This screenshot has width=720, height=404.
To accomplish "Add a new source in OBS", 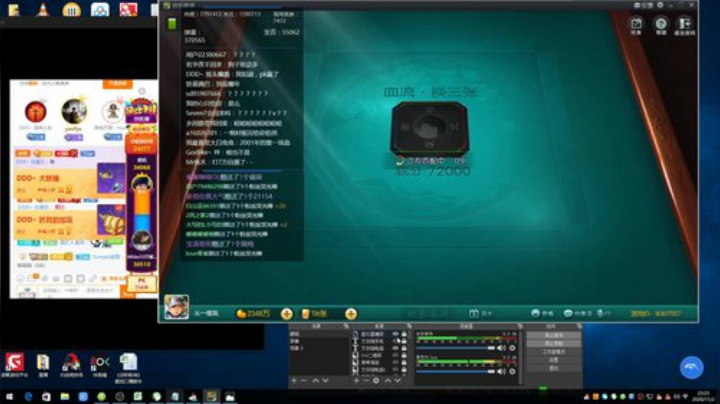I will click(x=356, y=381).
